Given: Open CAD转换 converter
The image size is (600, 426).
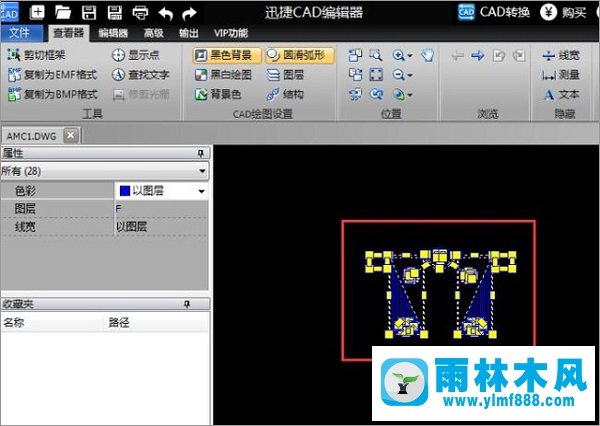Looking at the screenshot, I should (494, 12).
